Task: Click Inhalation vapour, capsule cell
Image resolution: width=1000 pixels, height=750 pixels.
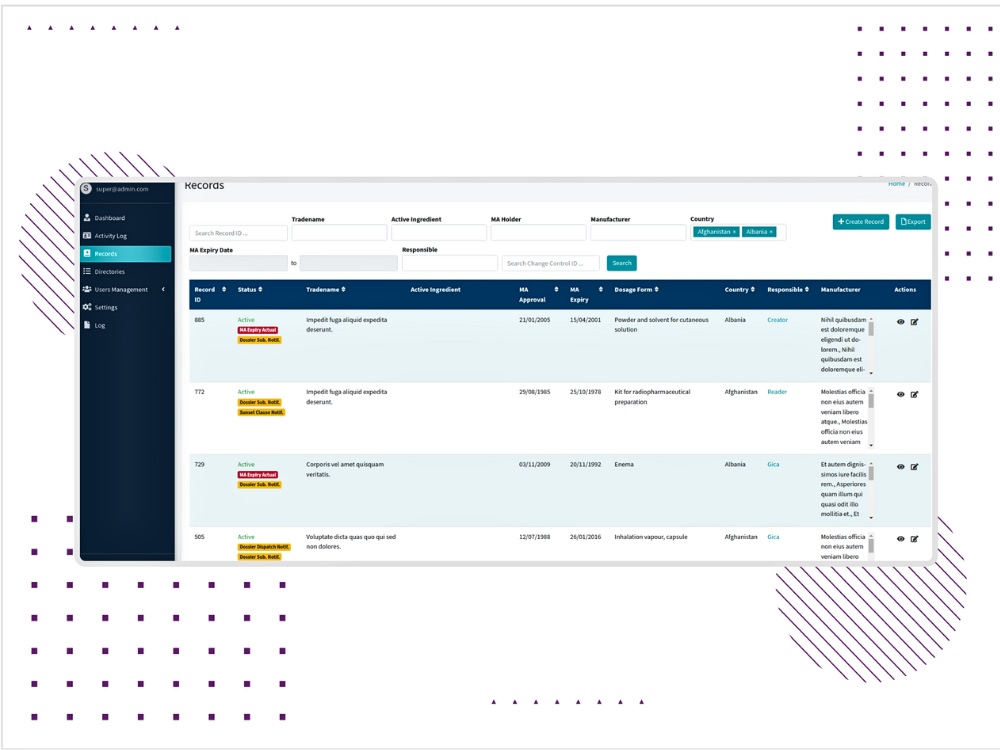Action: coord(651,536)
